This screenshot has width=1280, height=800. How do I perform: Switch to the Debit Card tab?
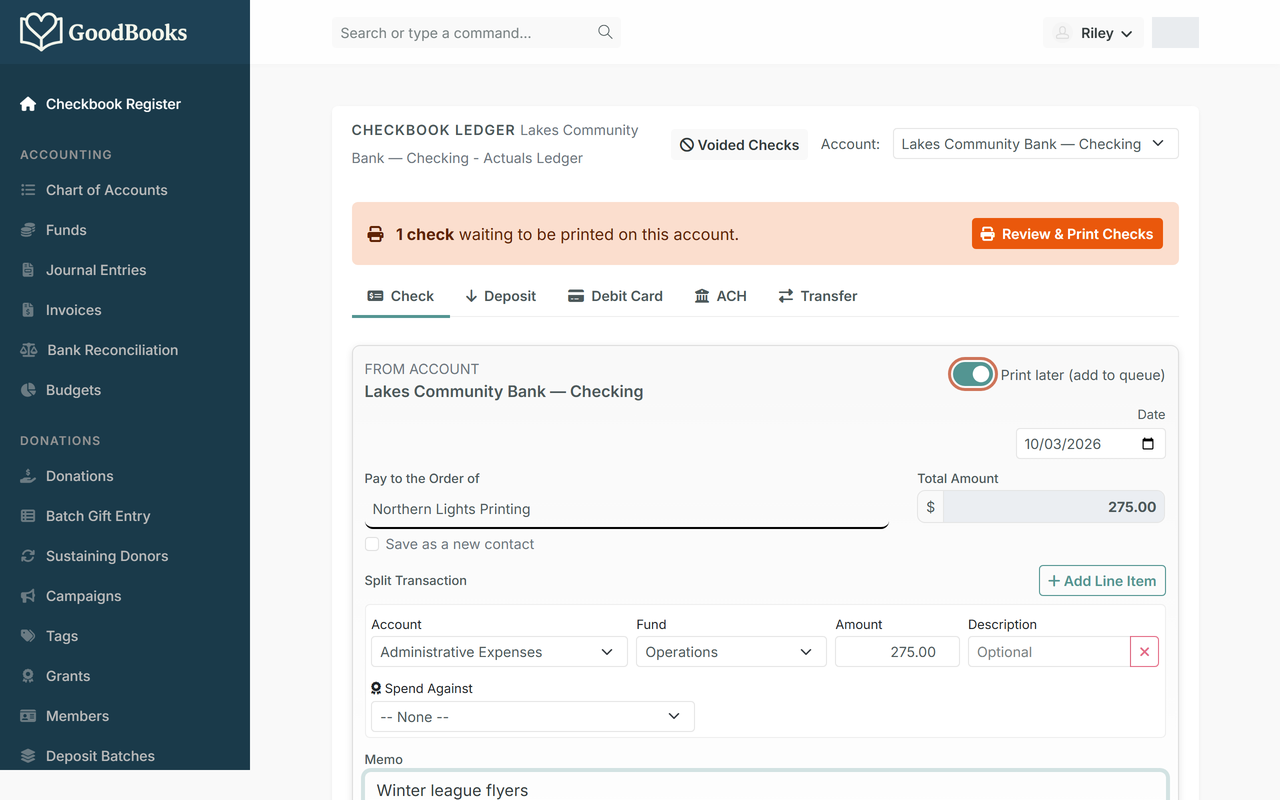[x=615, y=296]
